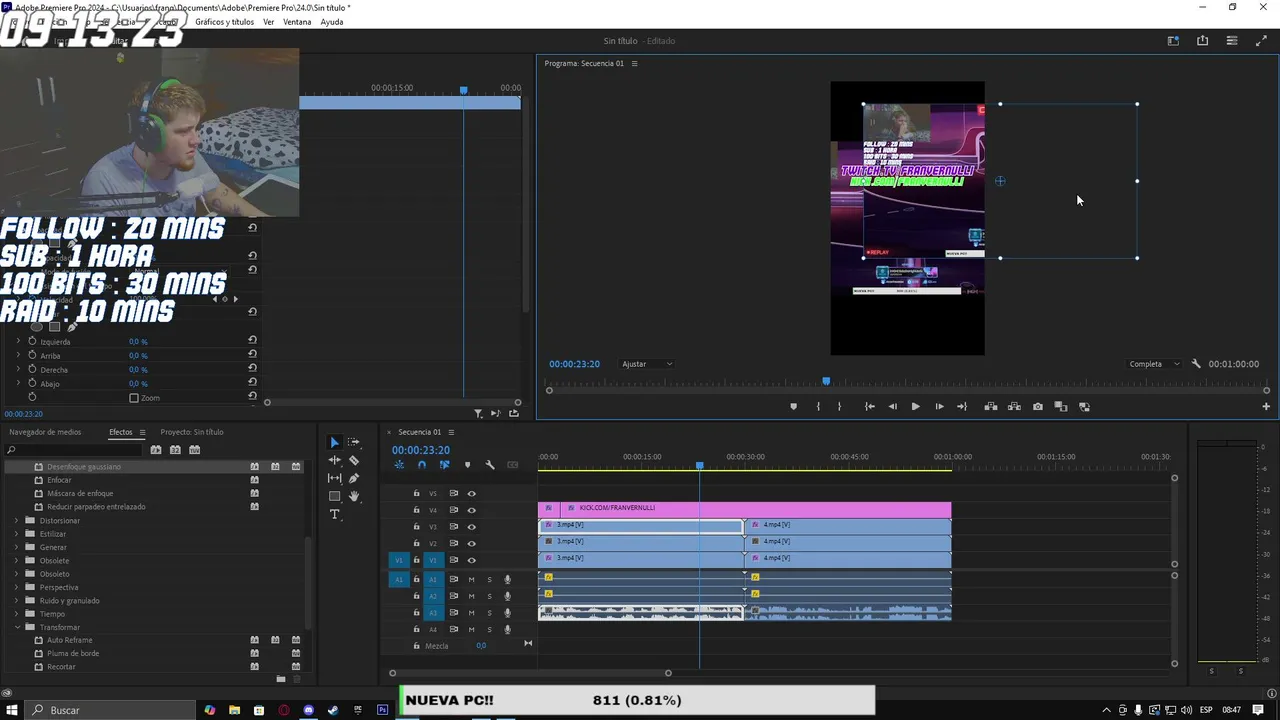Mark In point in Program monitor

818,407
